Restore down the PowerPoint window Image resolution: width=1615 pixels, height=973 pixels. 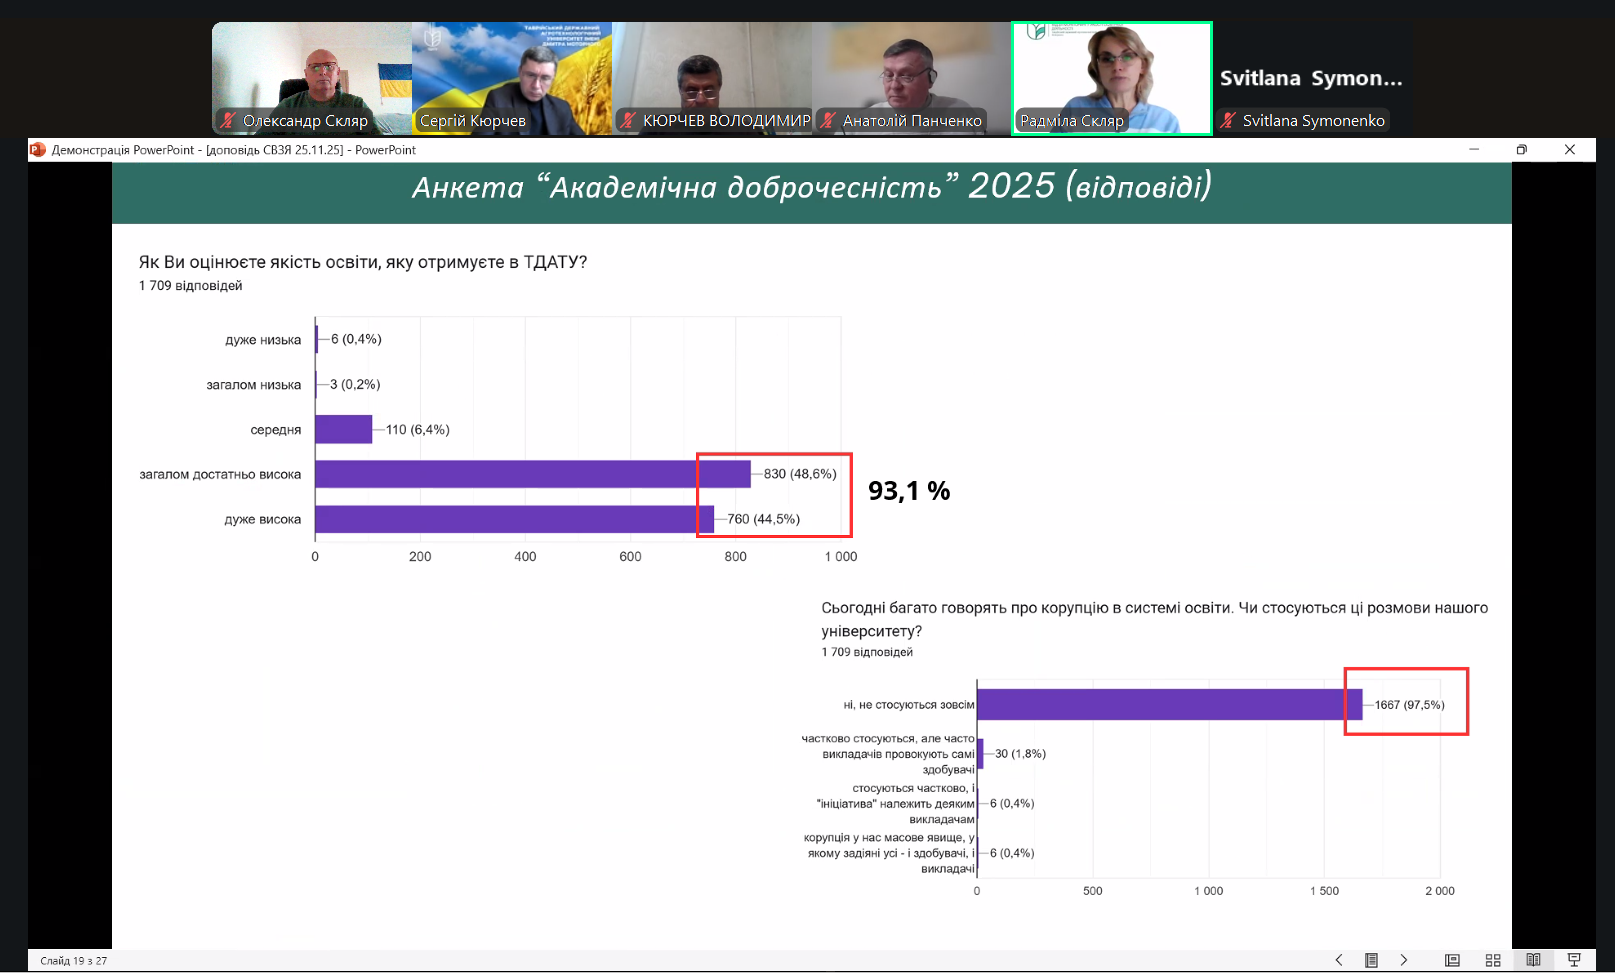(x=1522, y=150)
